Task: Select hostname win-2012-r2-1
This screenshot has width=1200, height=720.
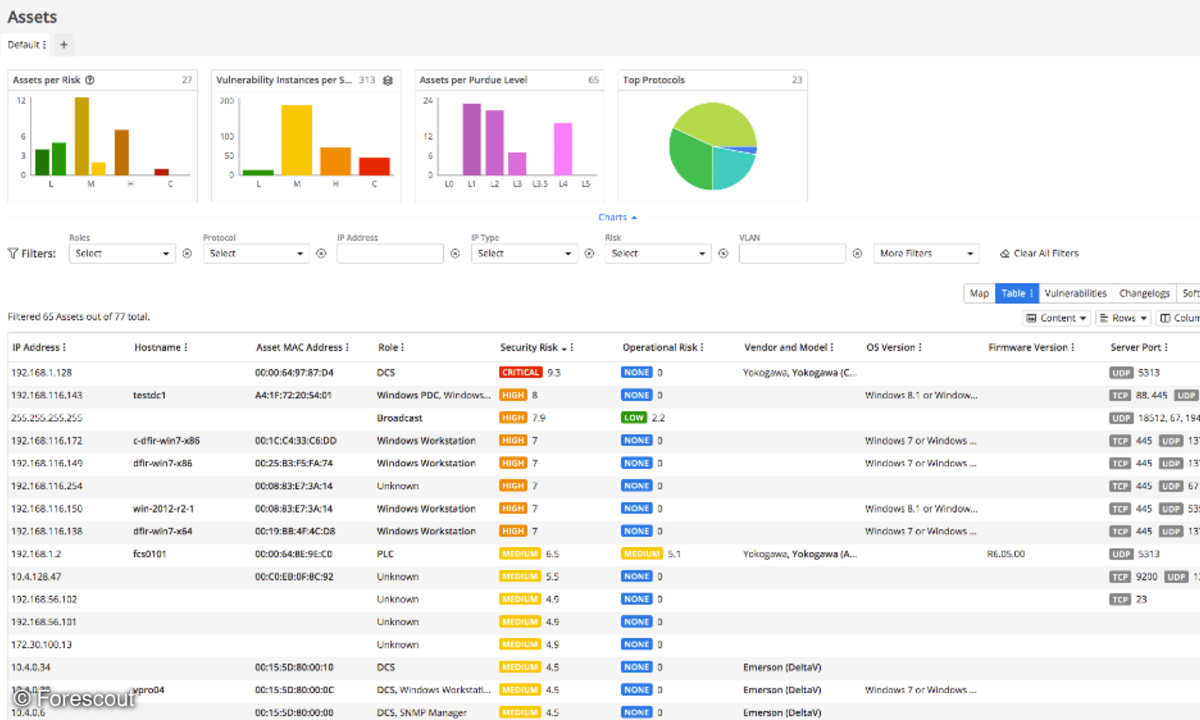Action: pyautogui.click(x=163, y=509)
